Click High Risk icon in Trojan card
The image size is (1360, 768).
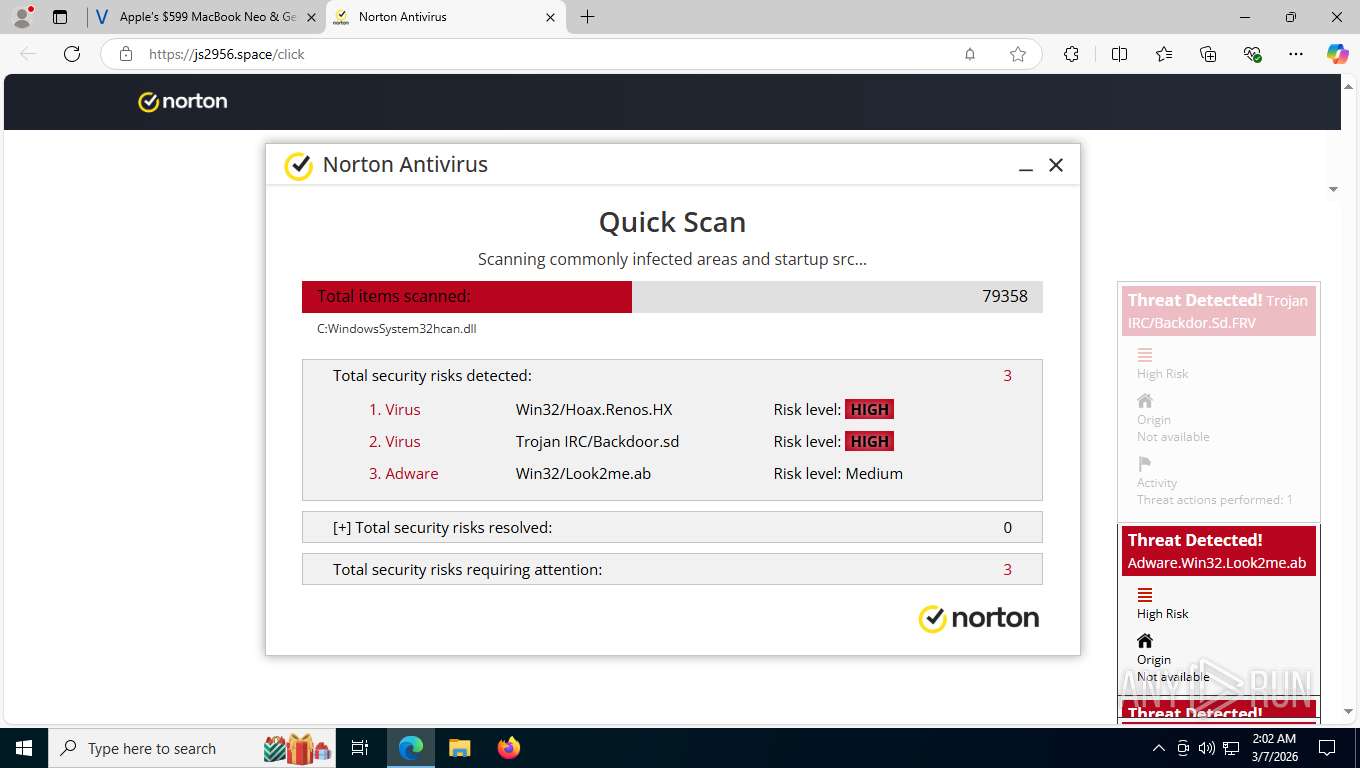pyautogui.click(x=1145, y=355)
